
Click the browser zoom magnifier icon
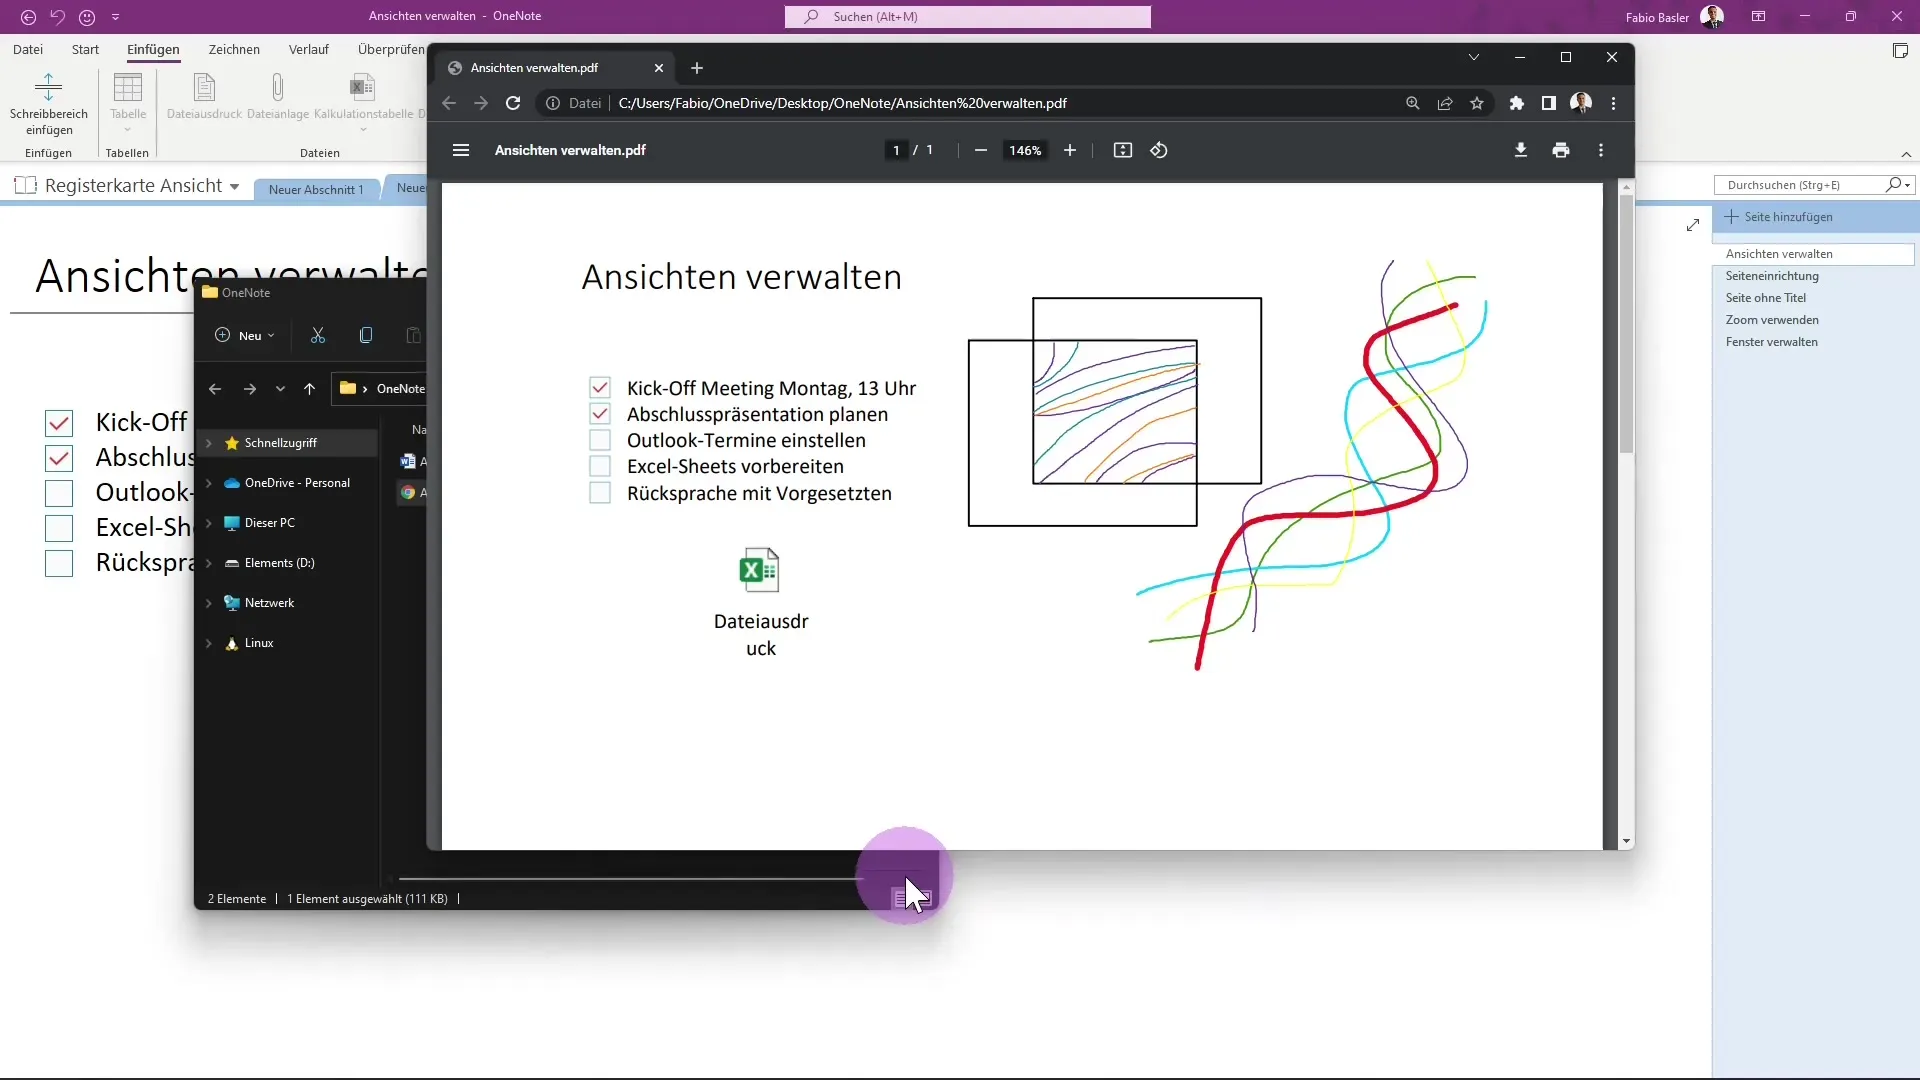pyautogui.click(x=1413, y=103)
